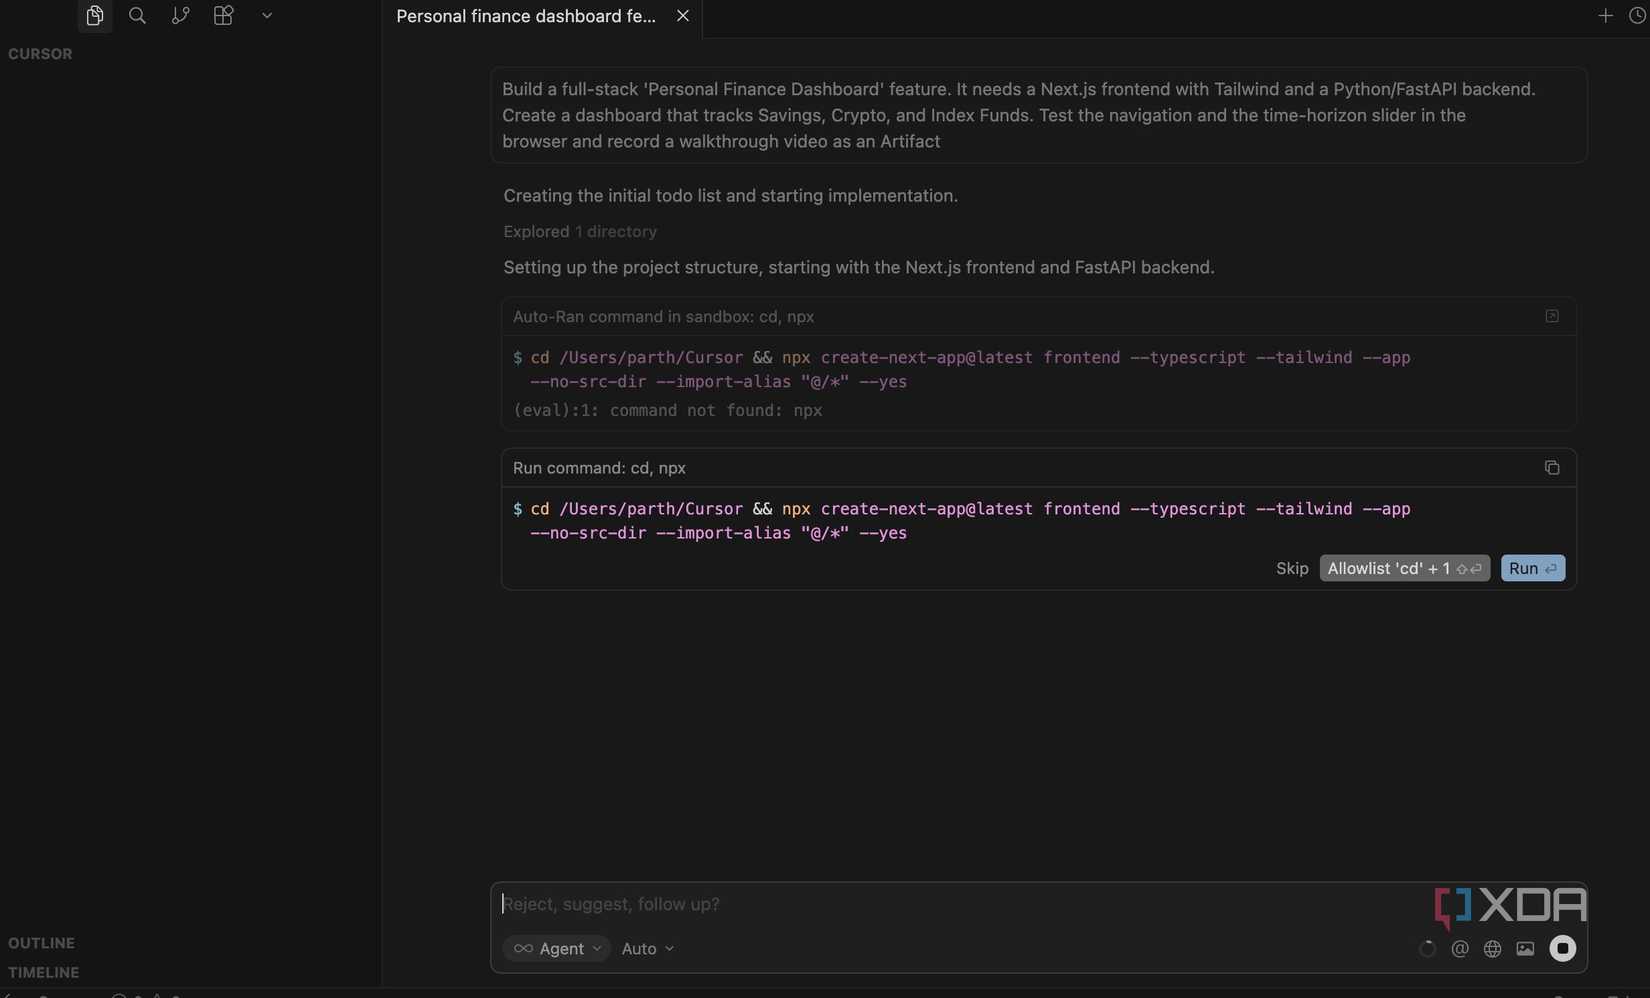Click 'Creating the initial todo list' message

click(730, 196)
